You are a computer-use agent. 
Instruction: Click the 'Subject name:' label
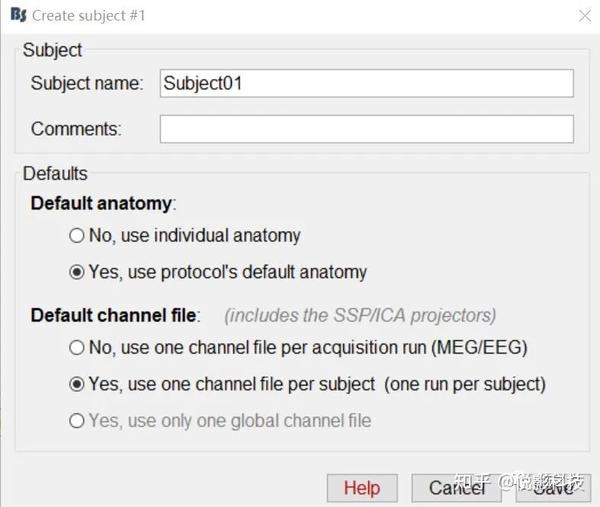tap(88, 83)
